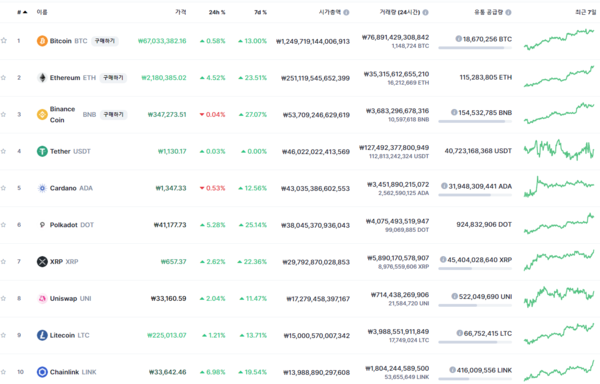Toggle Uniswap favorite star
The width and height of the screenshot is (600, 384).
[x=4, y=298]
